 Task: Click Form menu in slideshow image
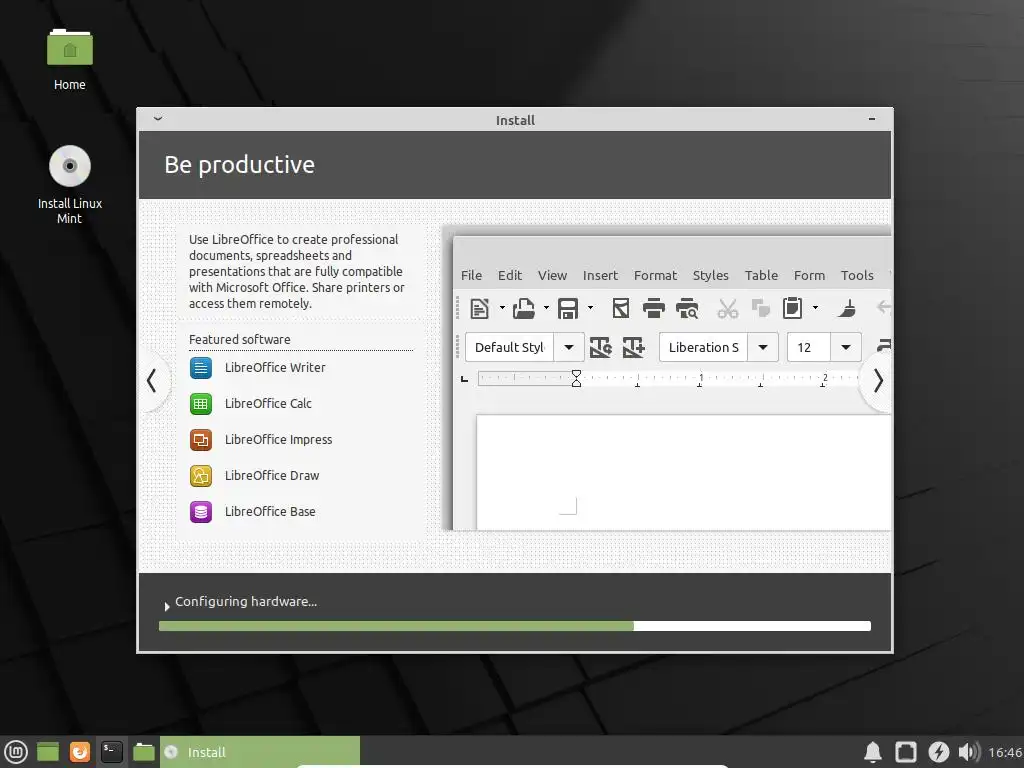tap(809, 276)
